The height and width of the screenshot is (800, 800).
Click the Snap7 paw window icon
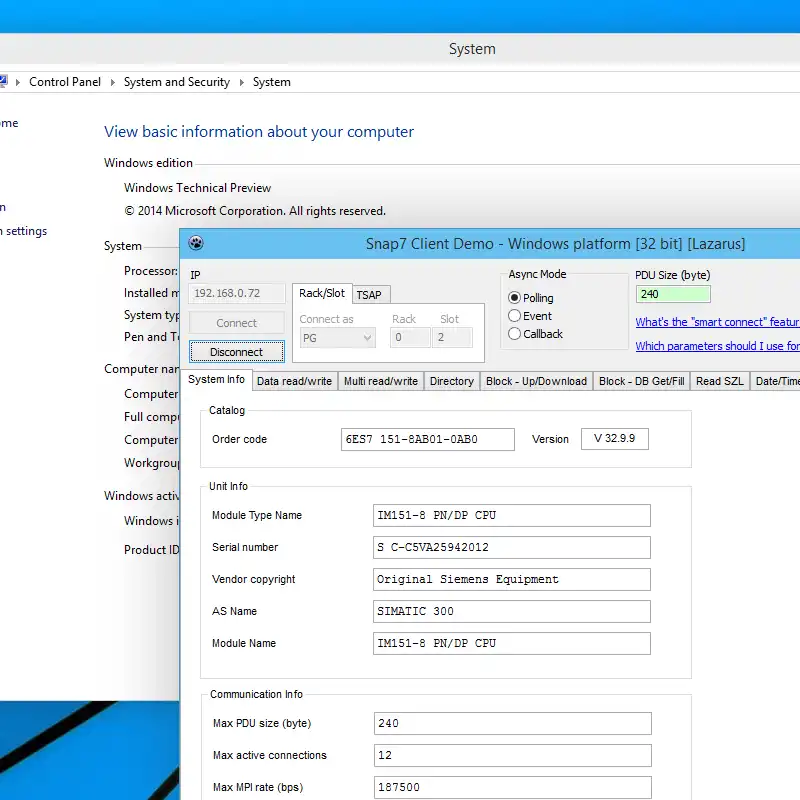tap(196, 243)
